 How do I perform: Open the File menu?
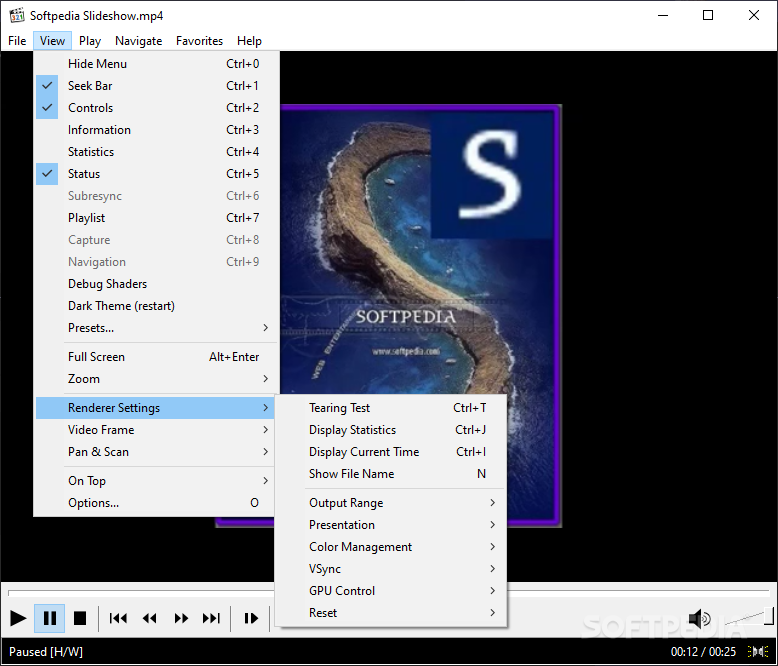tap(17, 41)
